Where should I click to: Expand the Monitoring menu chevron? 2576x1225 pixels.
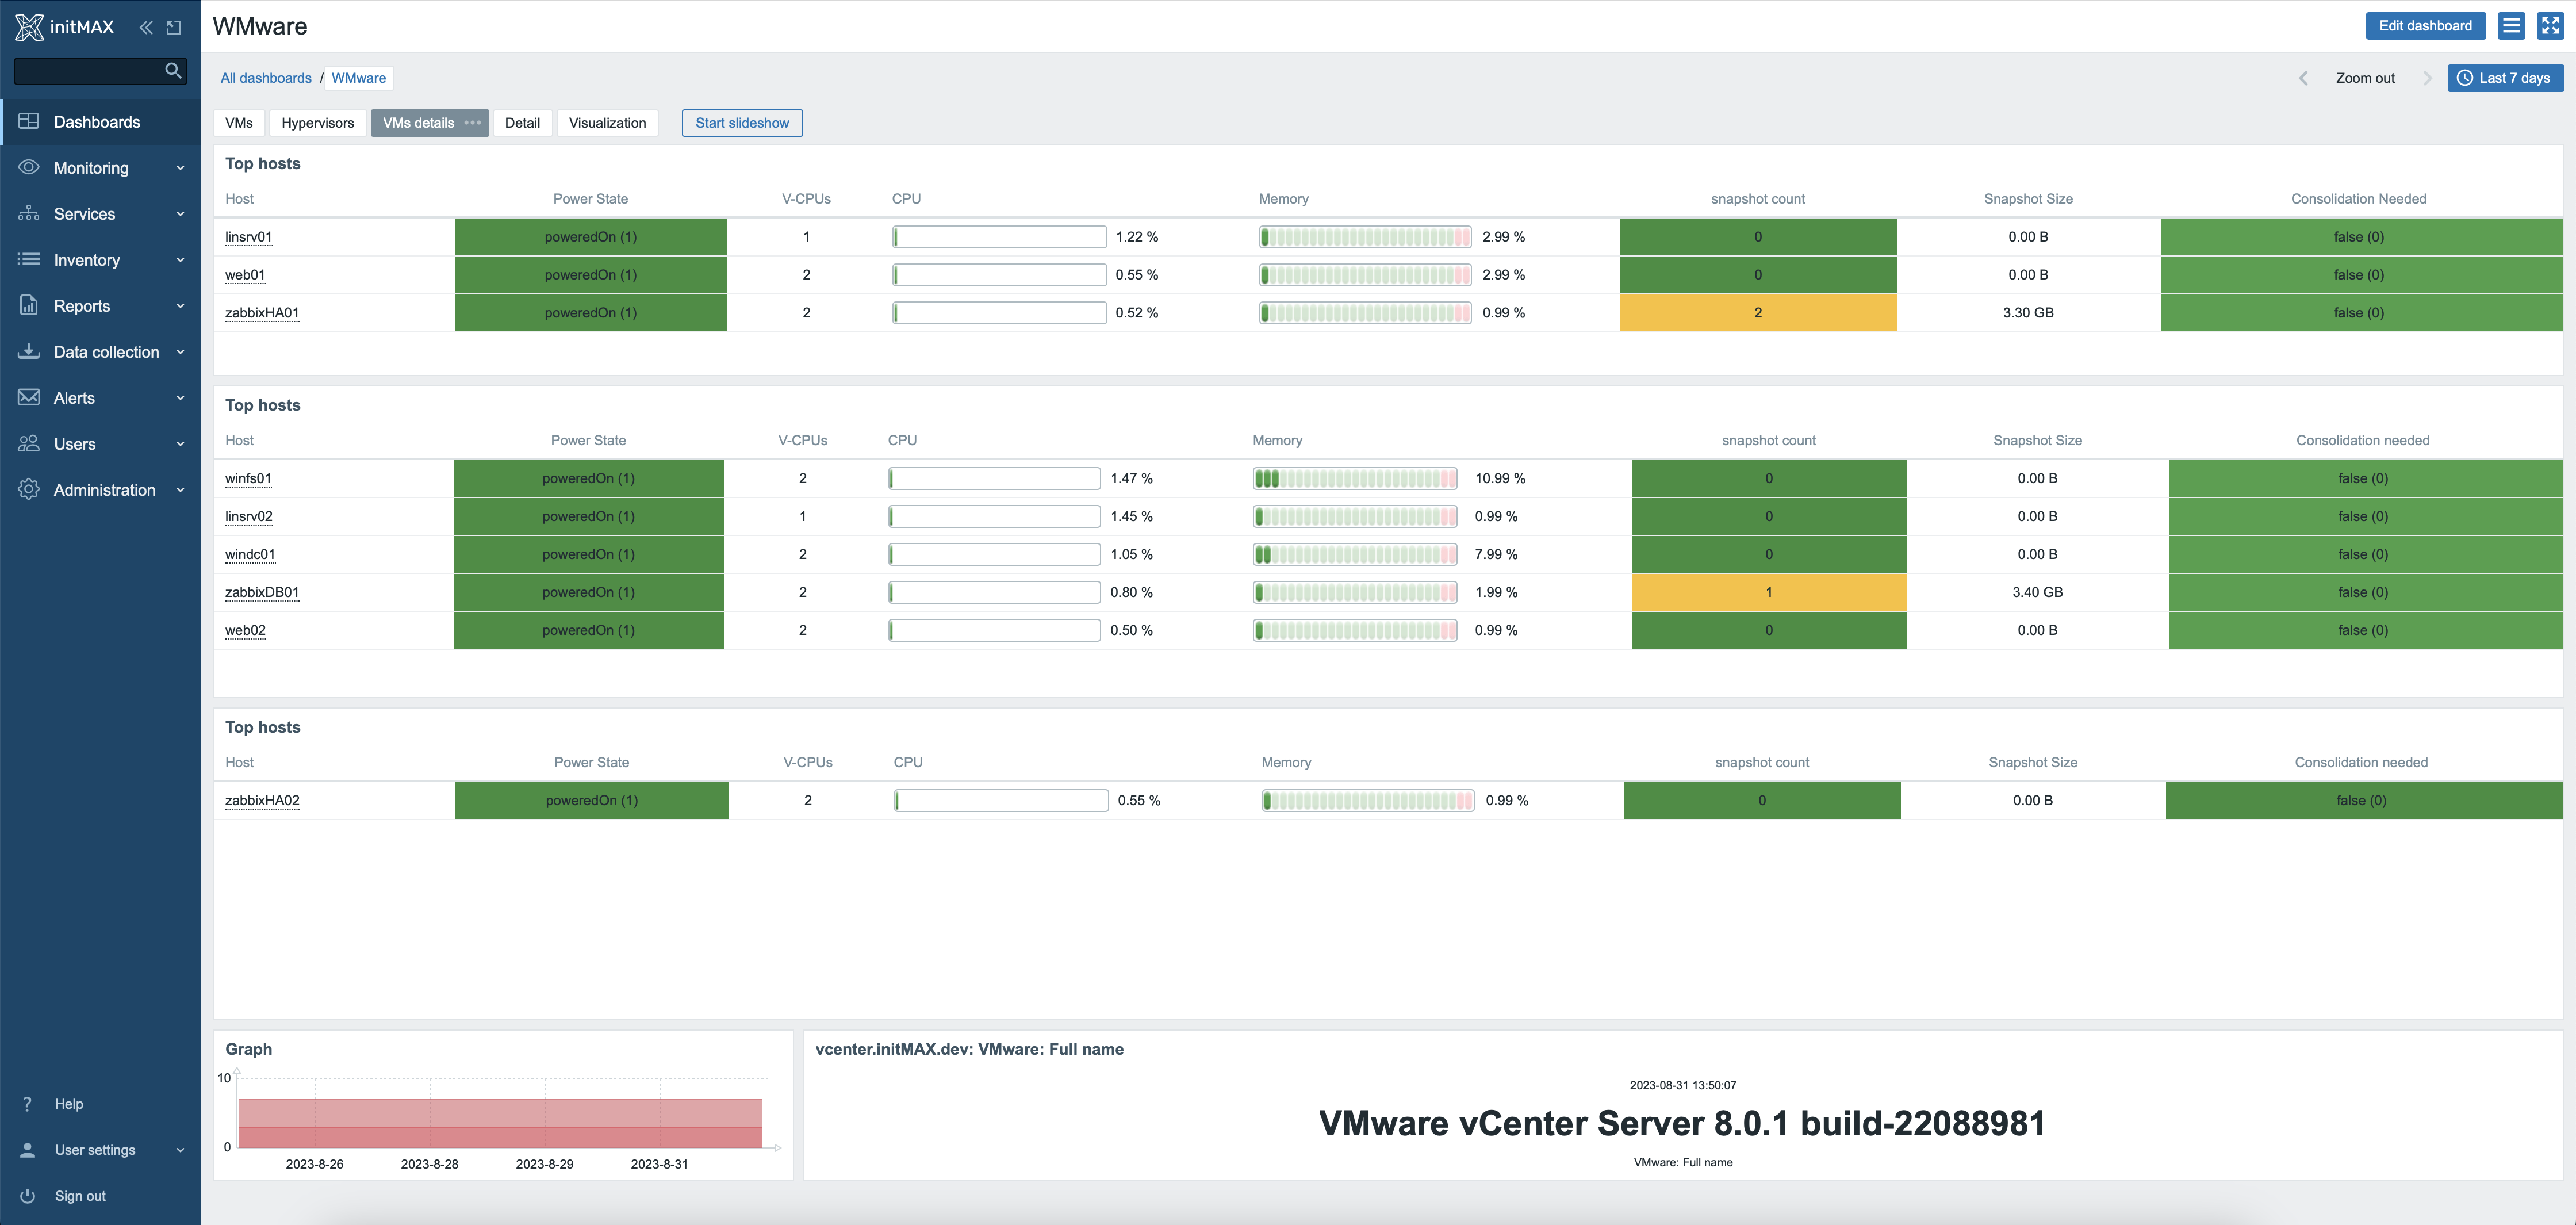click(x=181, y=168)
